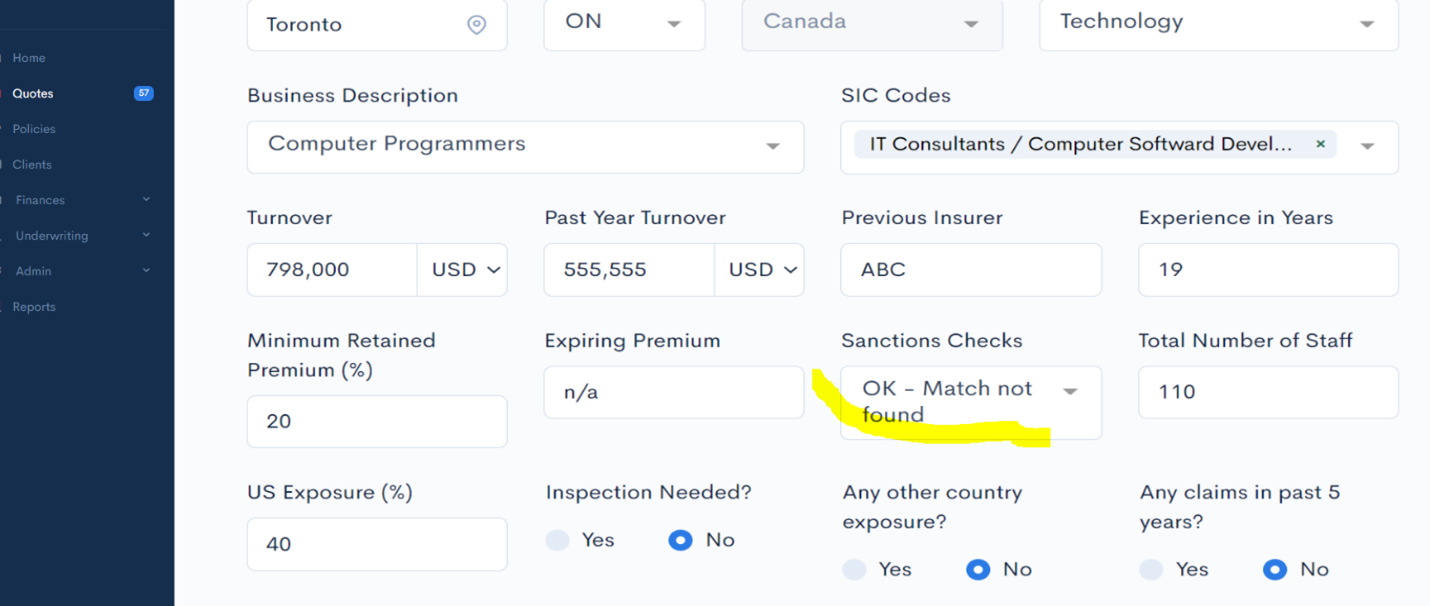The image size is (1430, 606).
Task: Expand the Finances sidebar menu
Action: point(82,200)
